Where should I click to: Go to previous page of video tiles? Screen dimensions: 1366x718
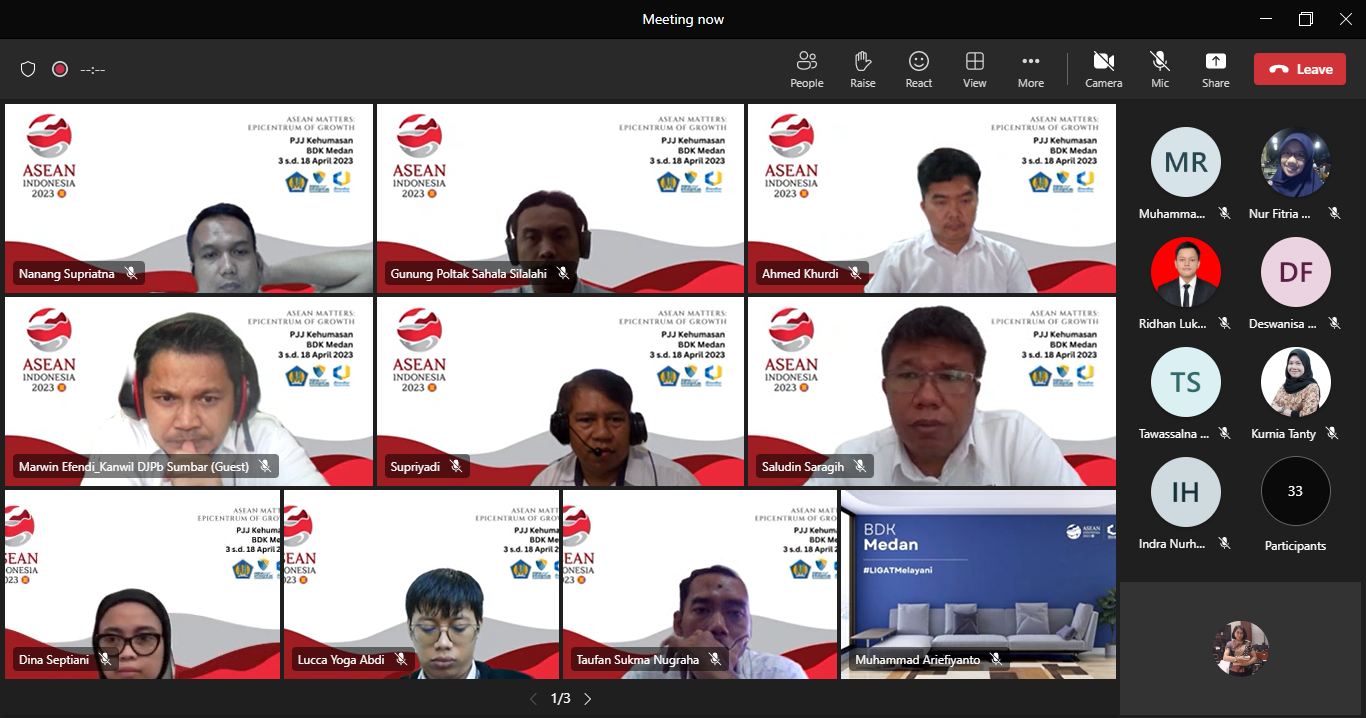(533, 699)
